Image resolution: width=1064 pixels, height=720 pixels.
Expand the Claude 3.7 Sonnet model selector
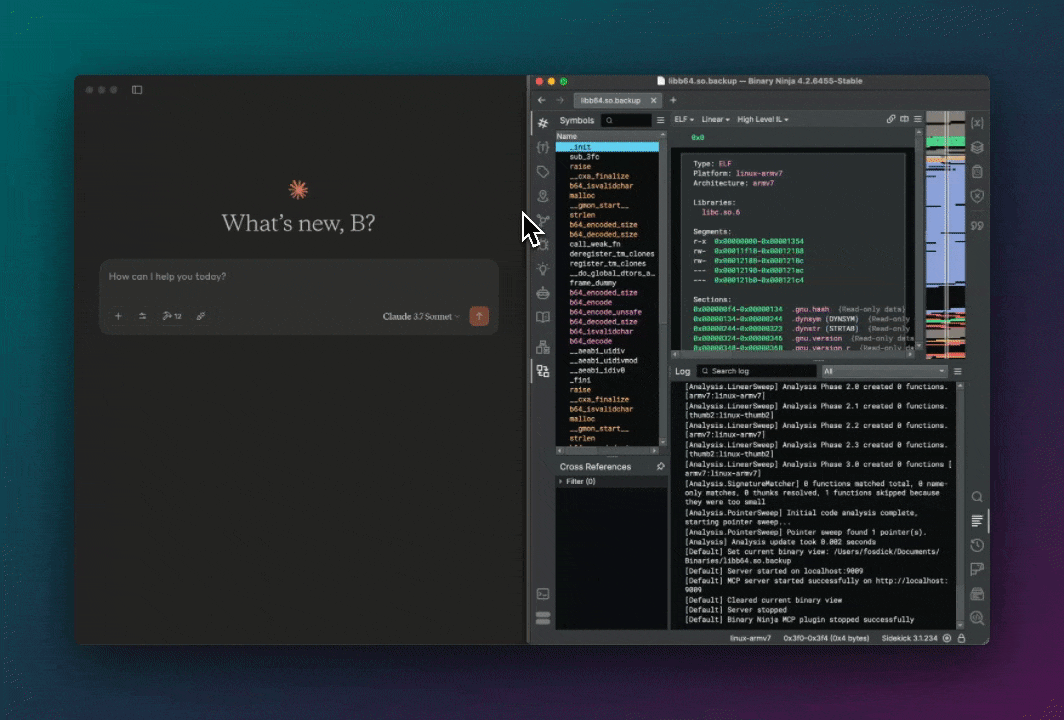tap(421, 316)
